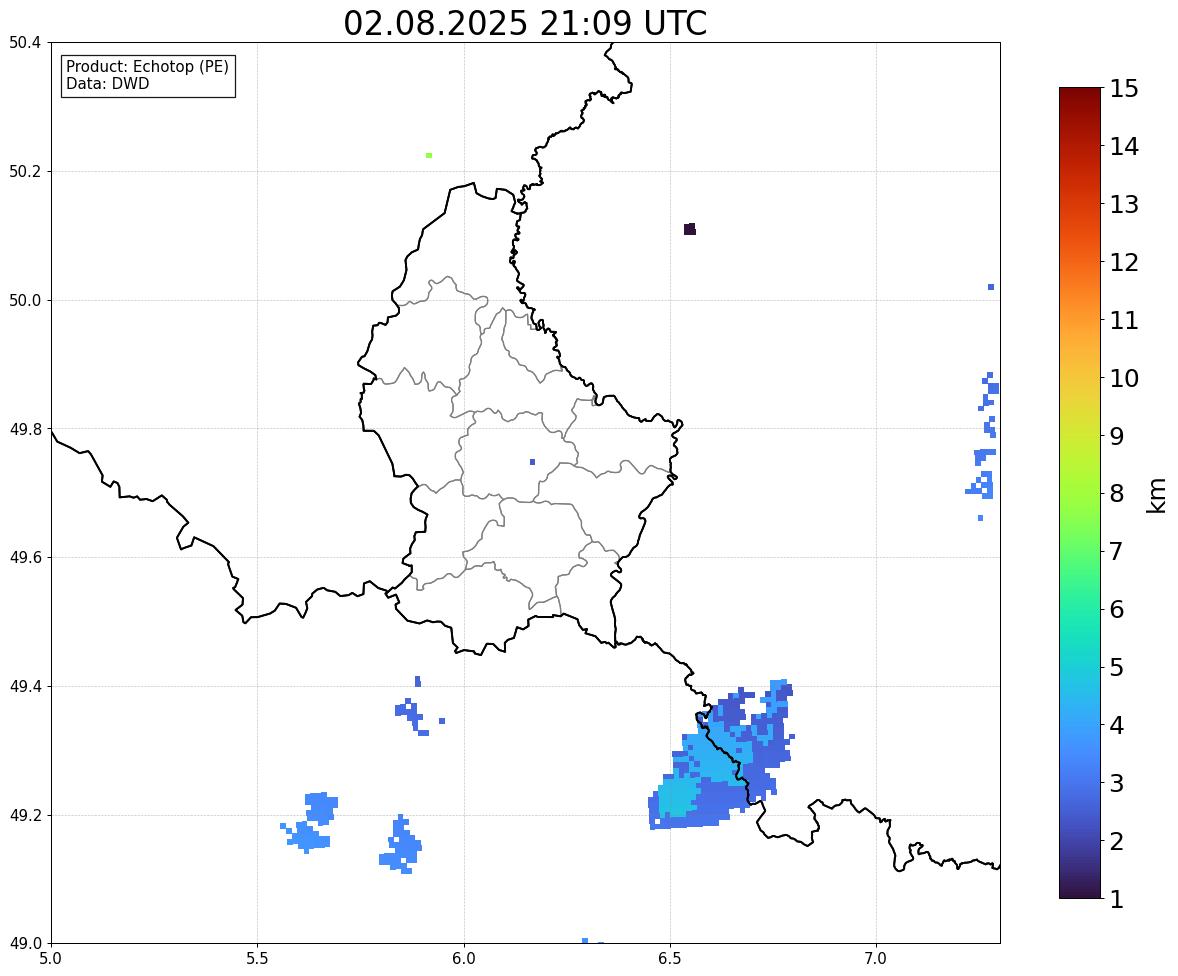
Task: Click the y-axis label 50.0
Action: click(x=25, y=301)
